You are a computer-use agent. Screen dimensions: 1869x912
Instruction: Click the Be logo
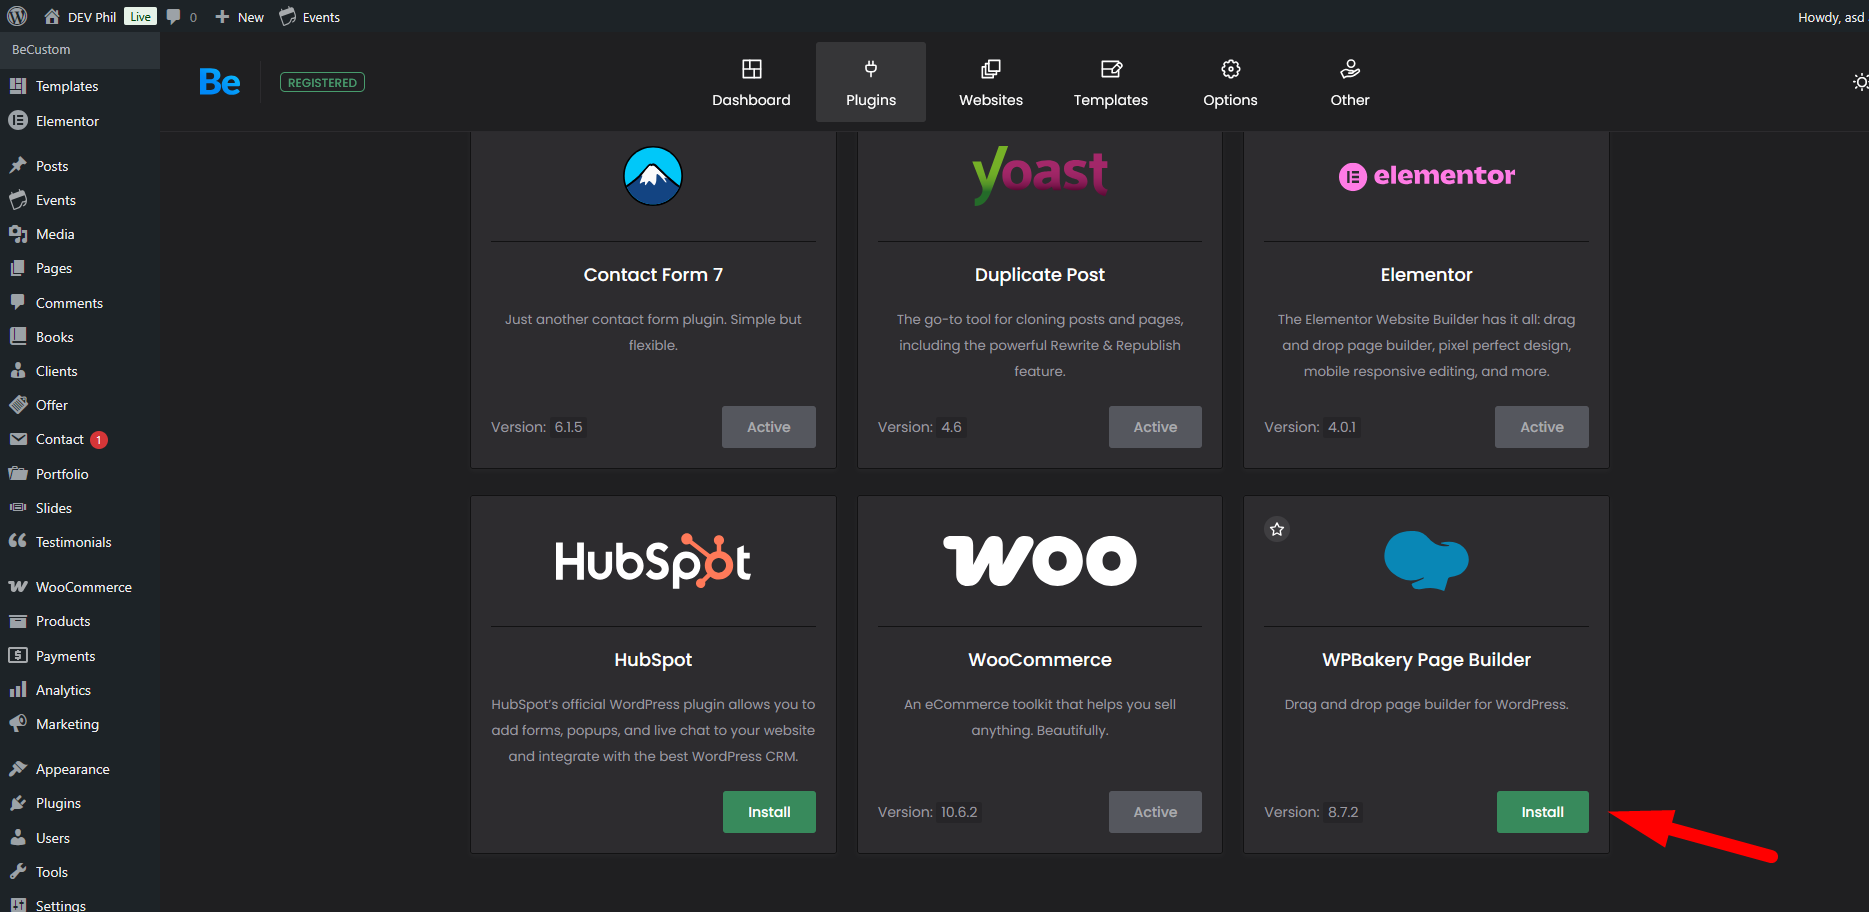pyautogui.click(x=219, y=82)
